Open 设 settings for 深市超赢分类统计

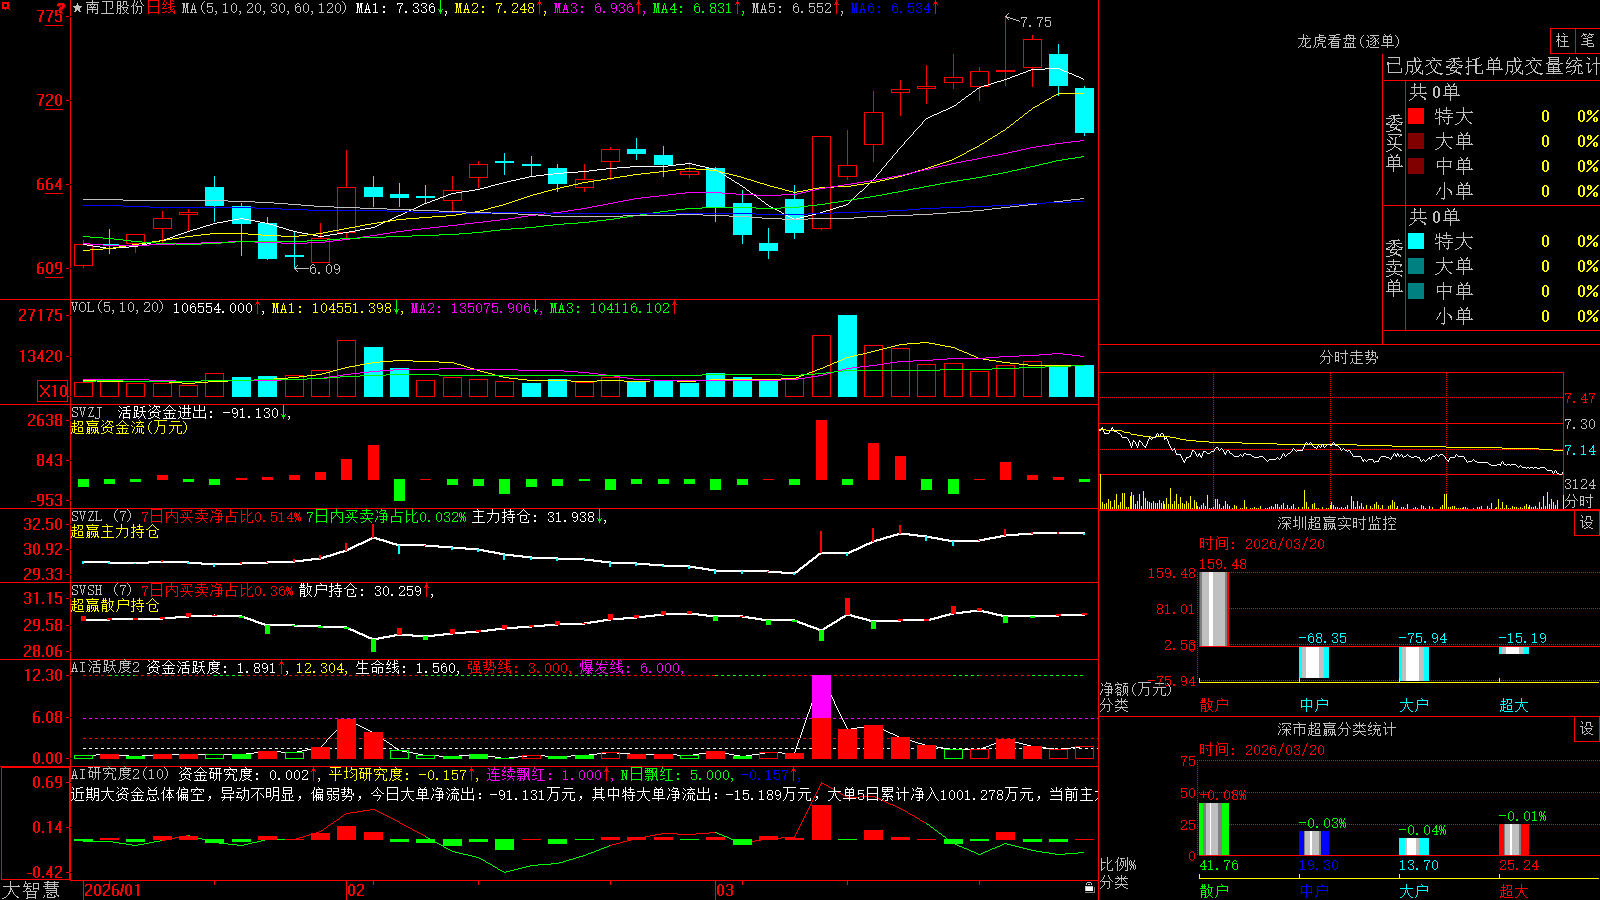[x=1587, y=729]
